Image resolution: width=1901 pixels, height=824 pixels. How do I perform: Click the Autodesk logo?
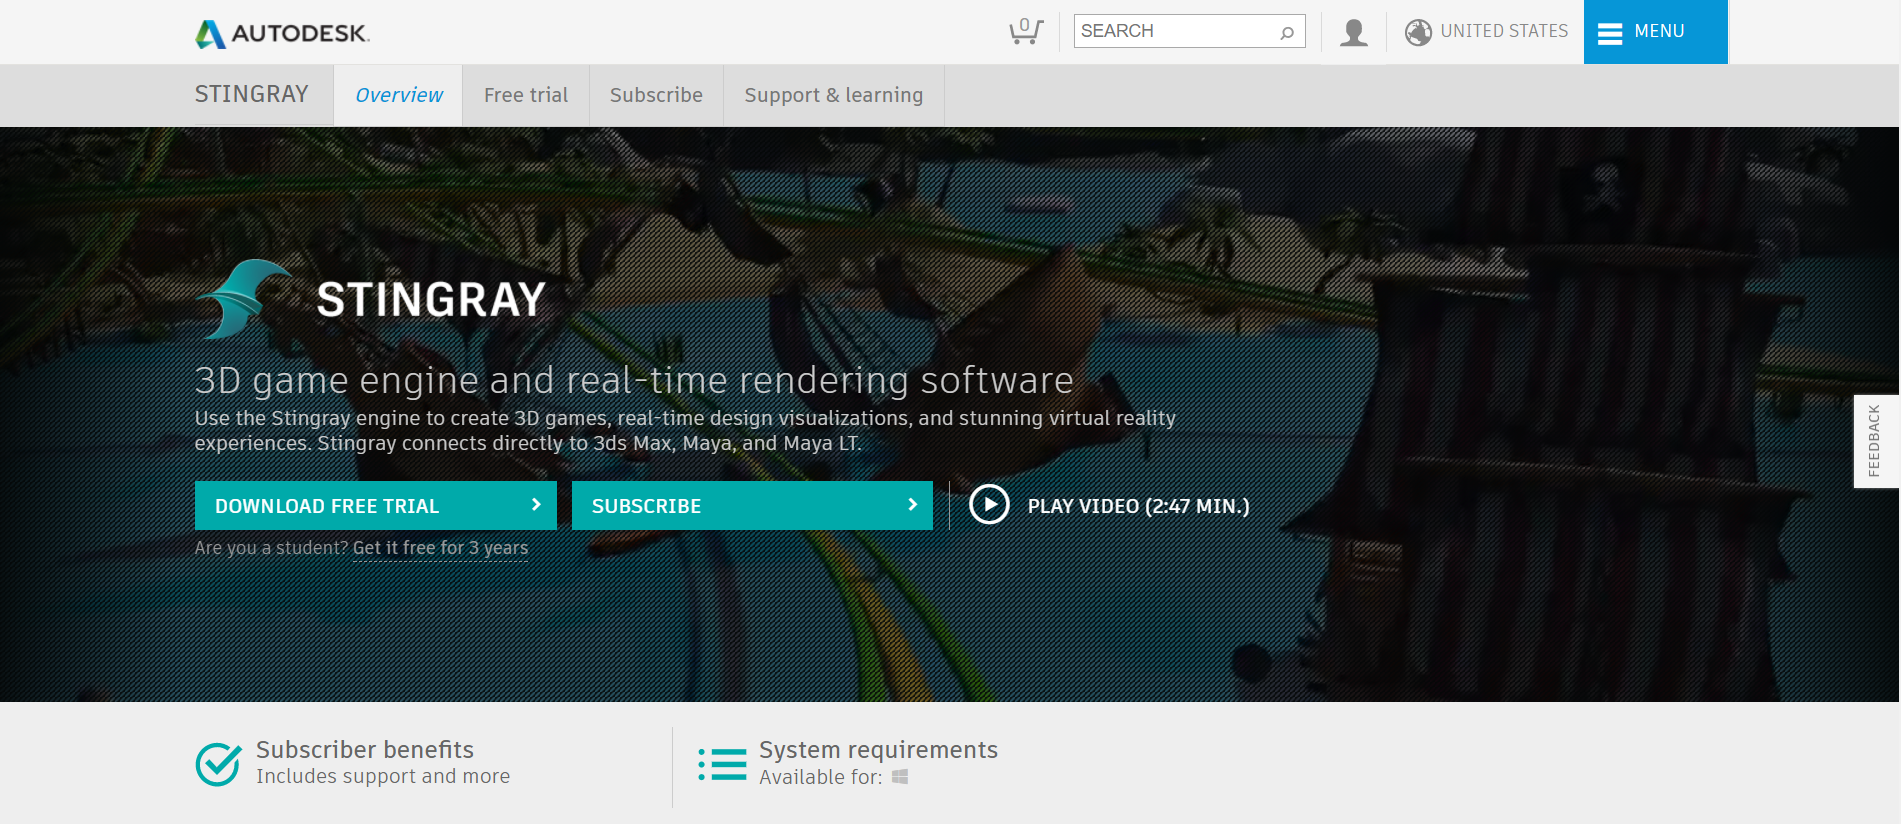(283, 33)
